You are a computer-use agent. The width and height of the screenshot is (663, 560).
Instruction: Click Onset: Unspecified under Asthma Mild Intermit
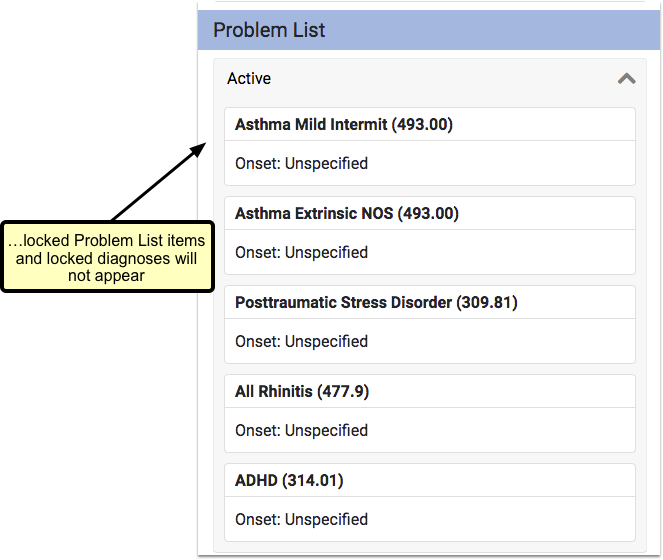tap(301, 164)
